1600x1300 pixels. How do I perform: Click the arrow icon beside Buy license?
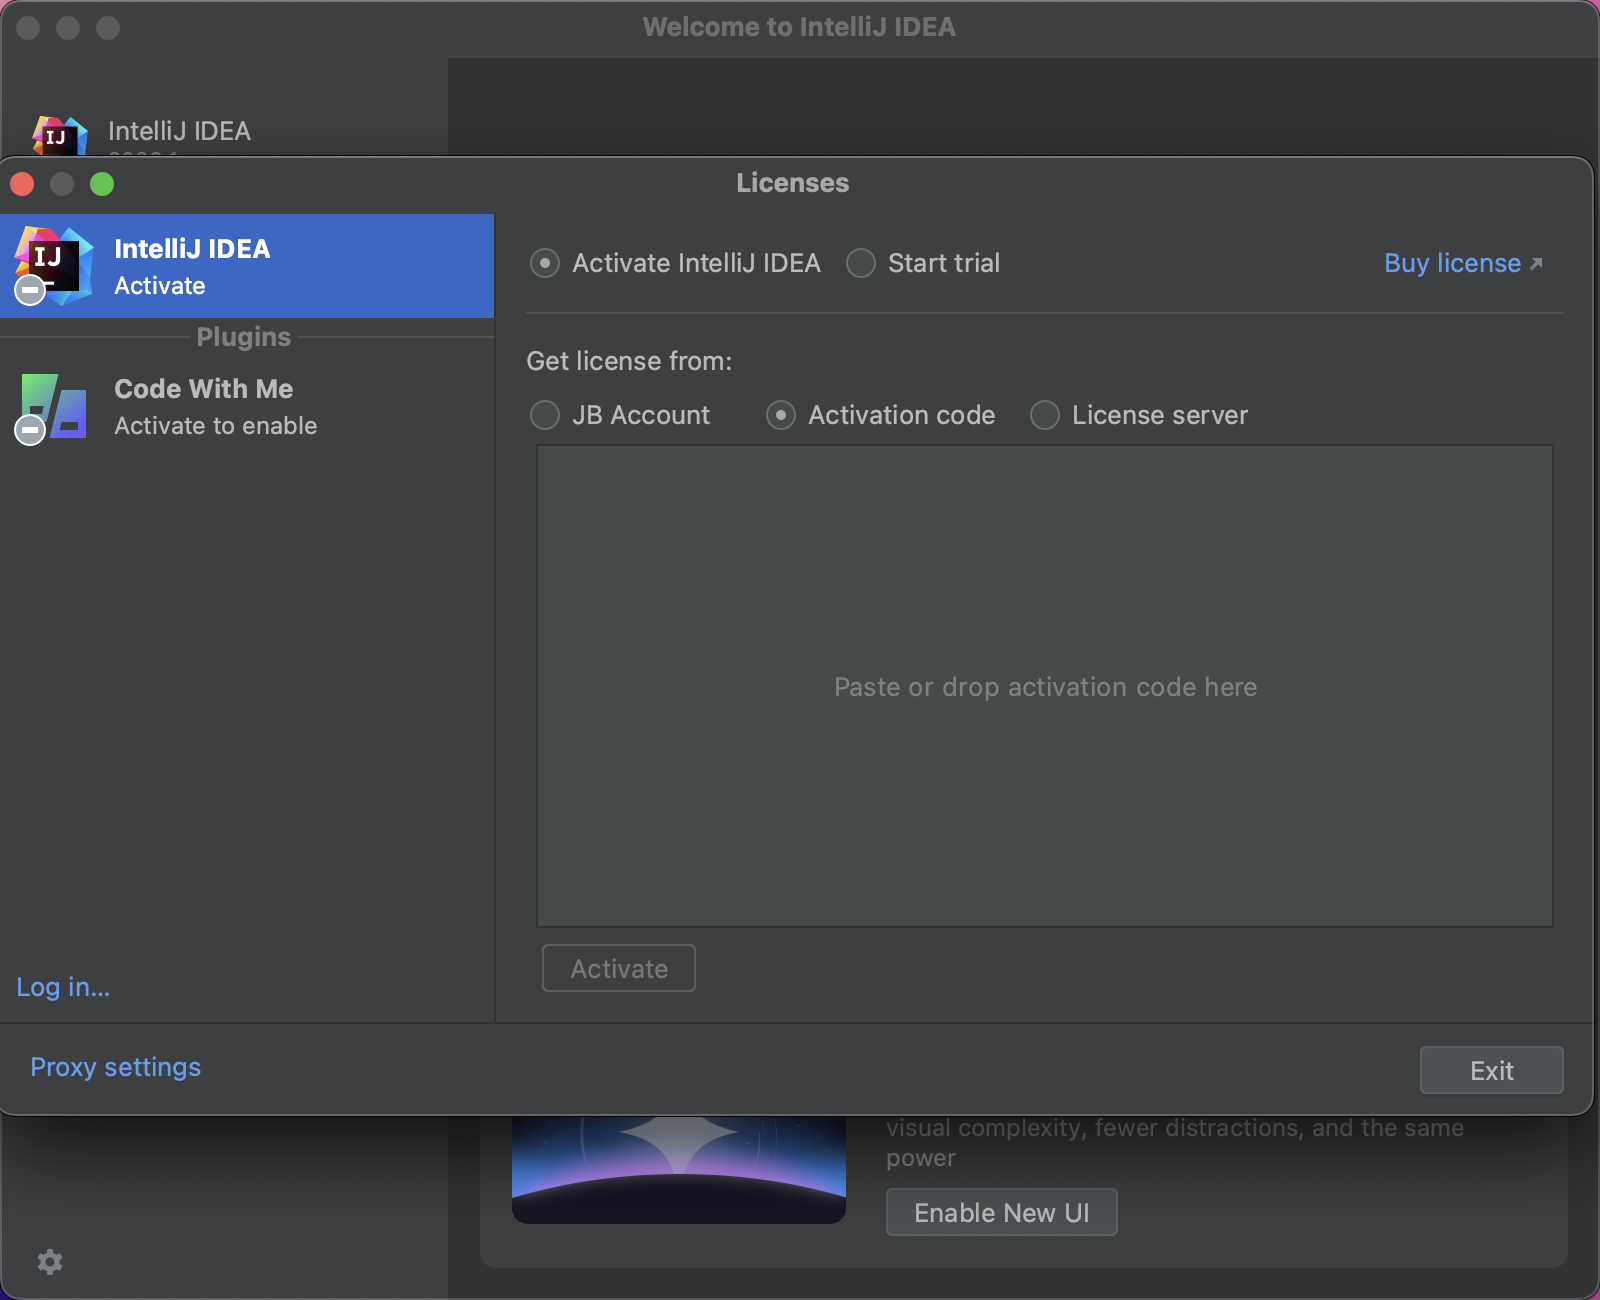1536,264
